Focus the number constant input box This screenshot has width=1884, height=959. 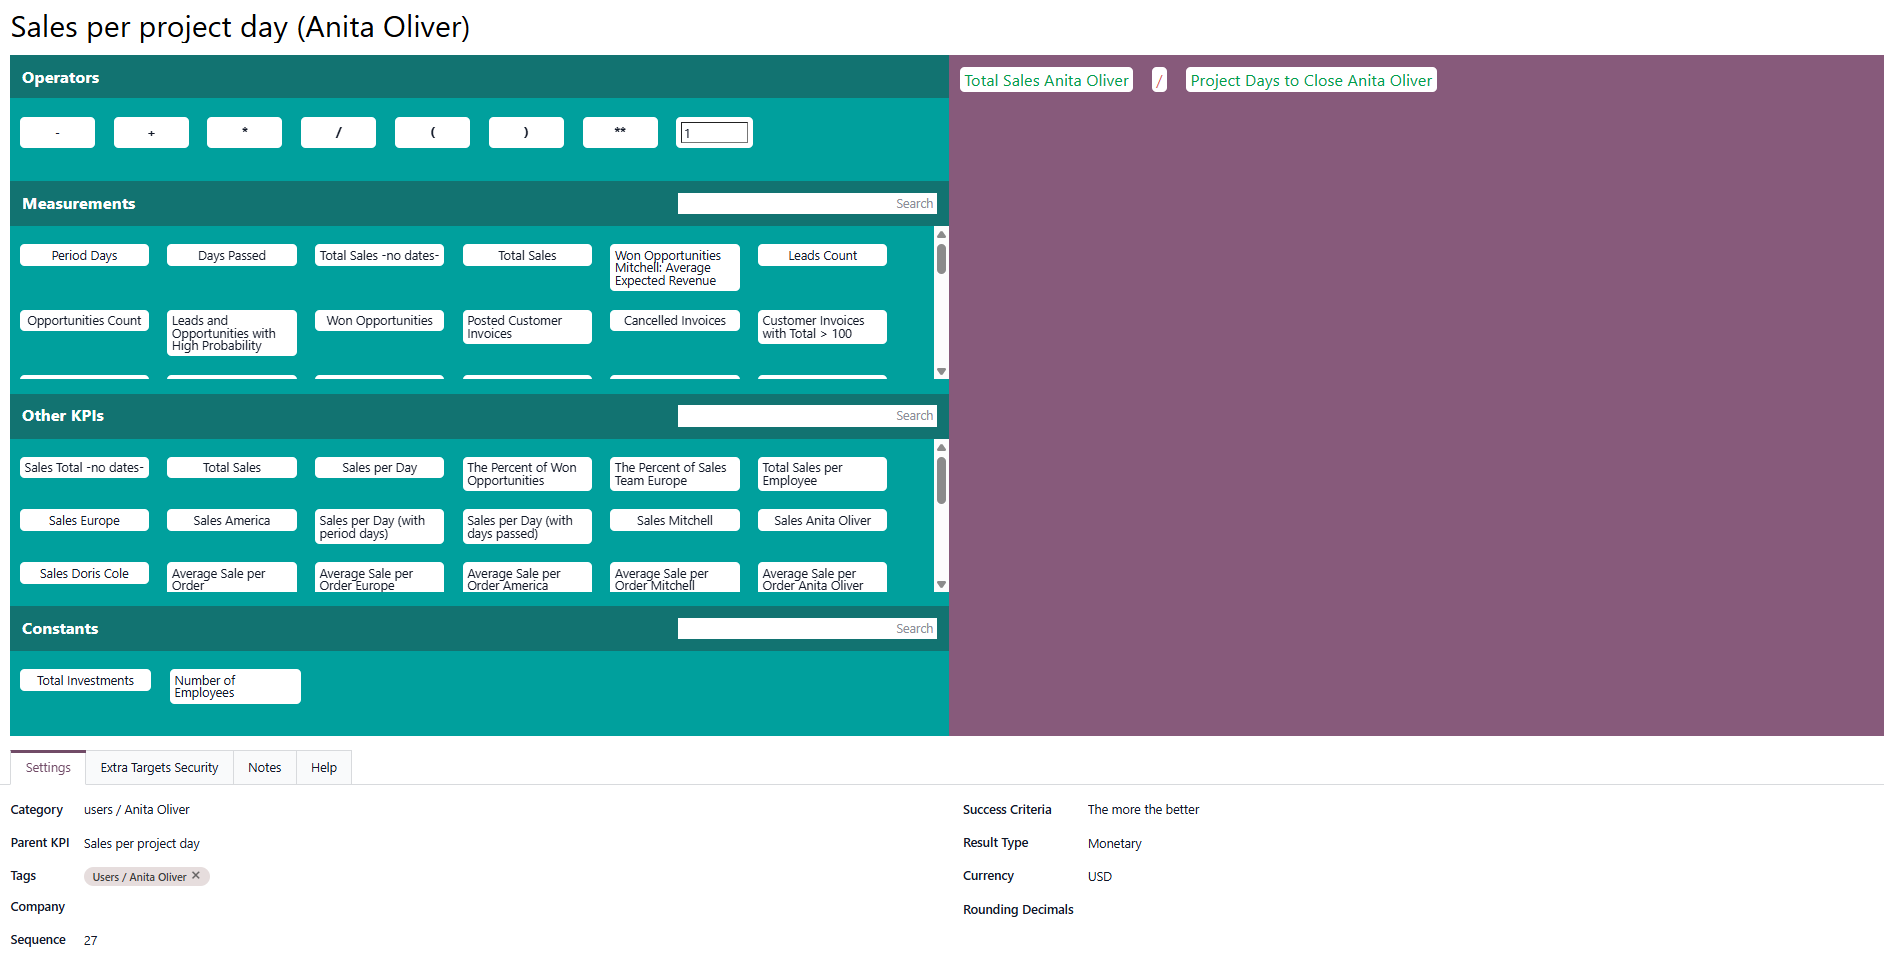click(714, 133)
